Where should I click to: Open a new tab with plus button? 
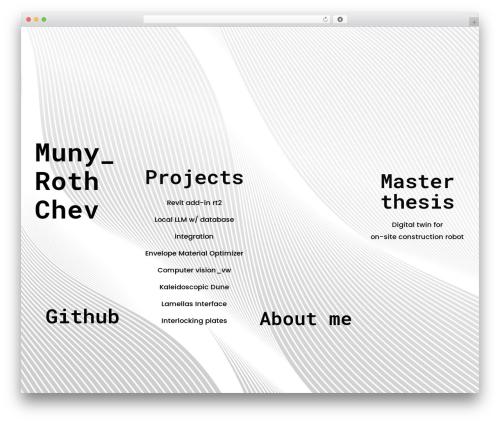point(474,22)
